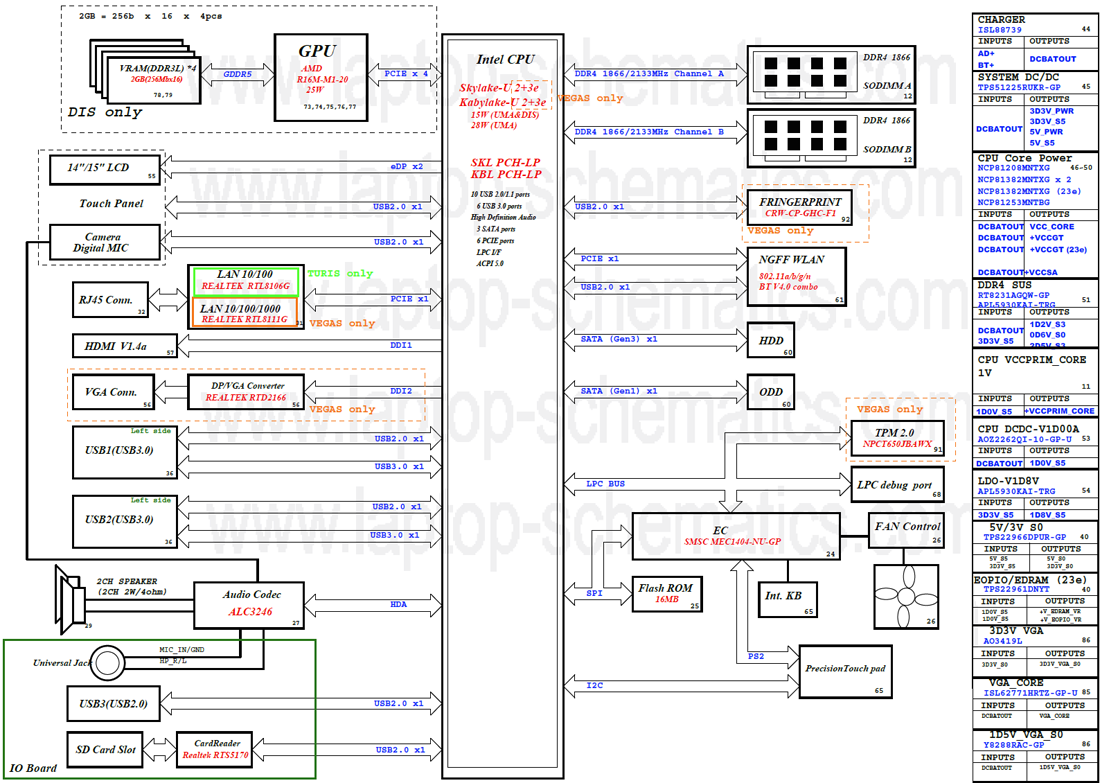Select the HDMI V1.4a block

pyautogui.click(x=124, y=346)
